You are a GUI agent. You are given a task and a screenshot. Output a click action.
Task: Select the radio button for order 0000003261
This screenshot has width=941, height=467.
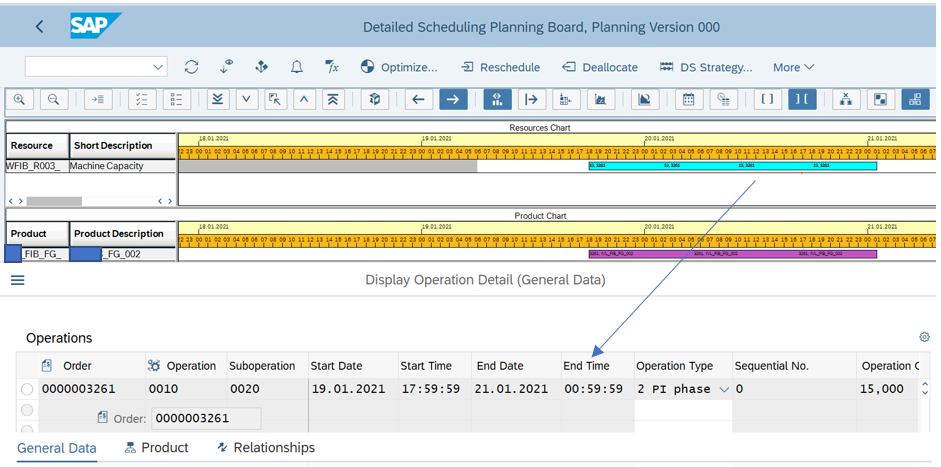[27, 390]
